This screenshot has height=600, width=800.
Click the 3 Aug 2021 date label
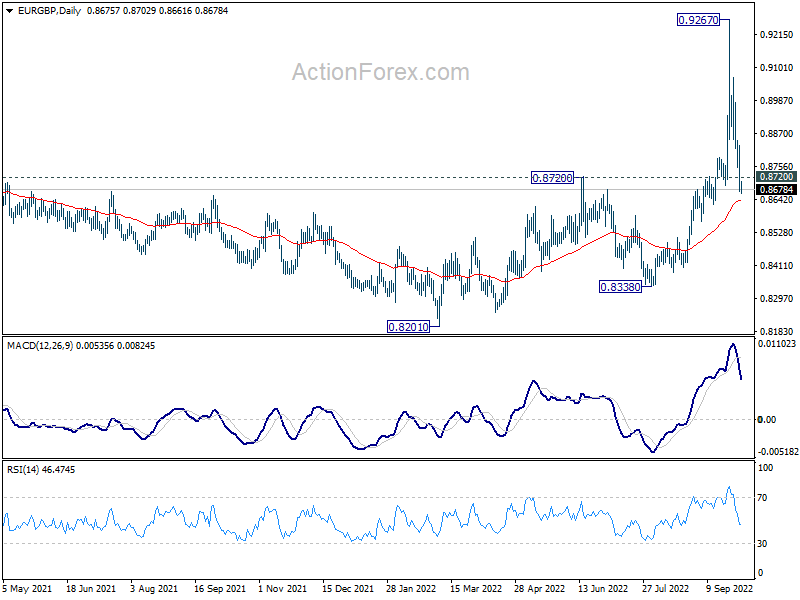tap(154, 589)
